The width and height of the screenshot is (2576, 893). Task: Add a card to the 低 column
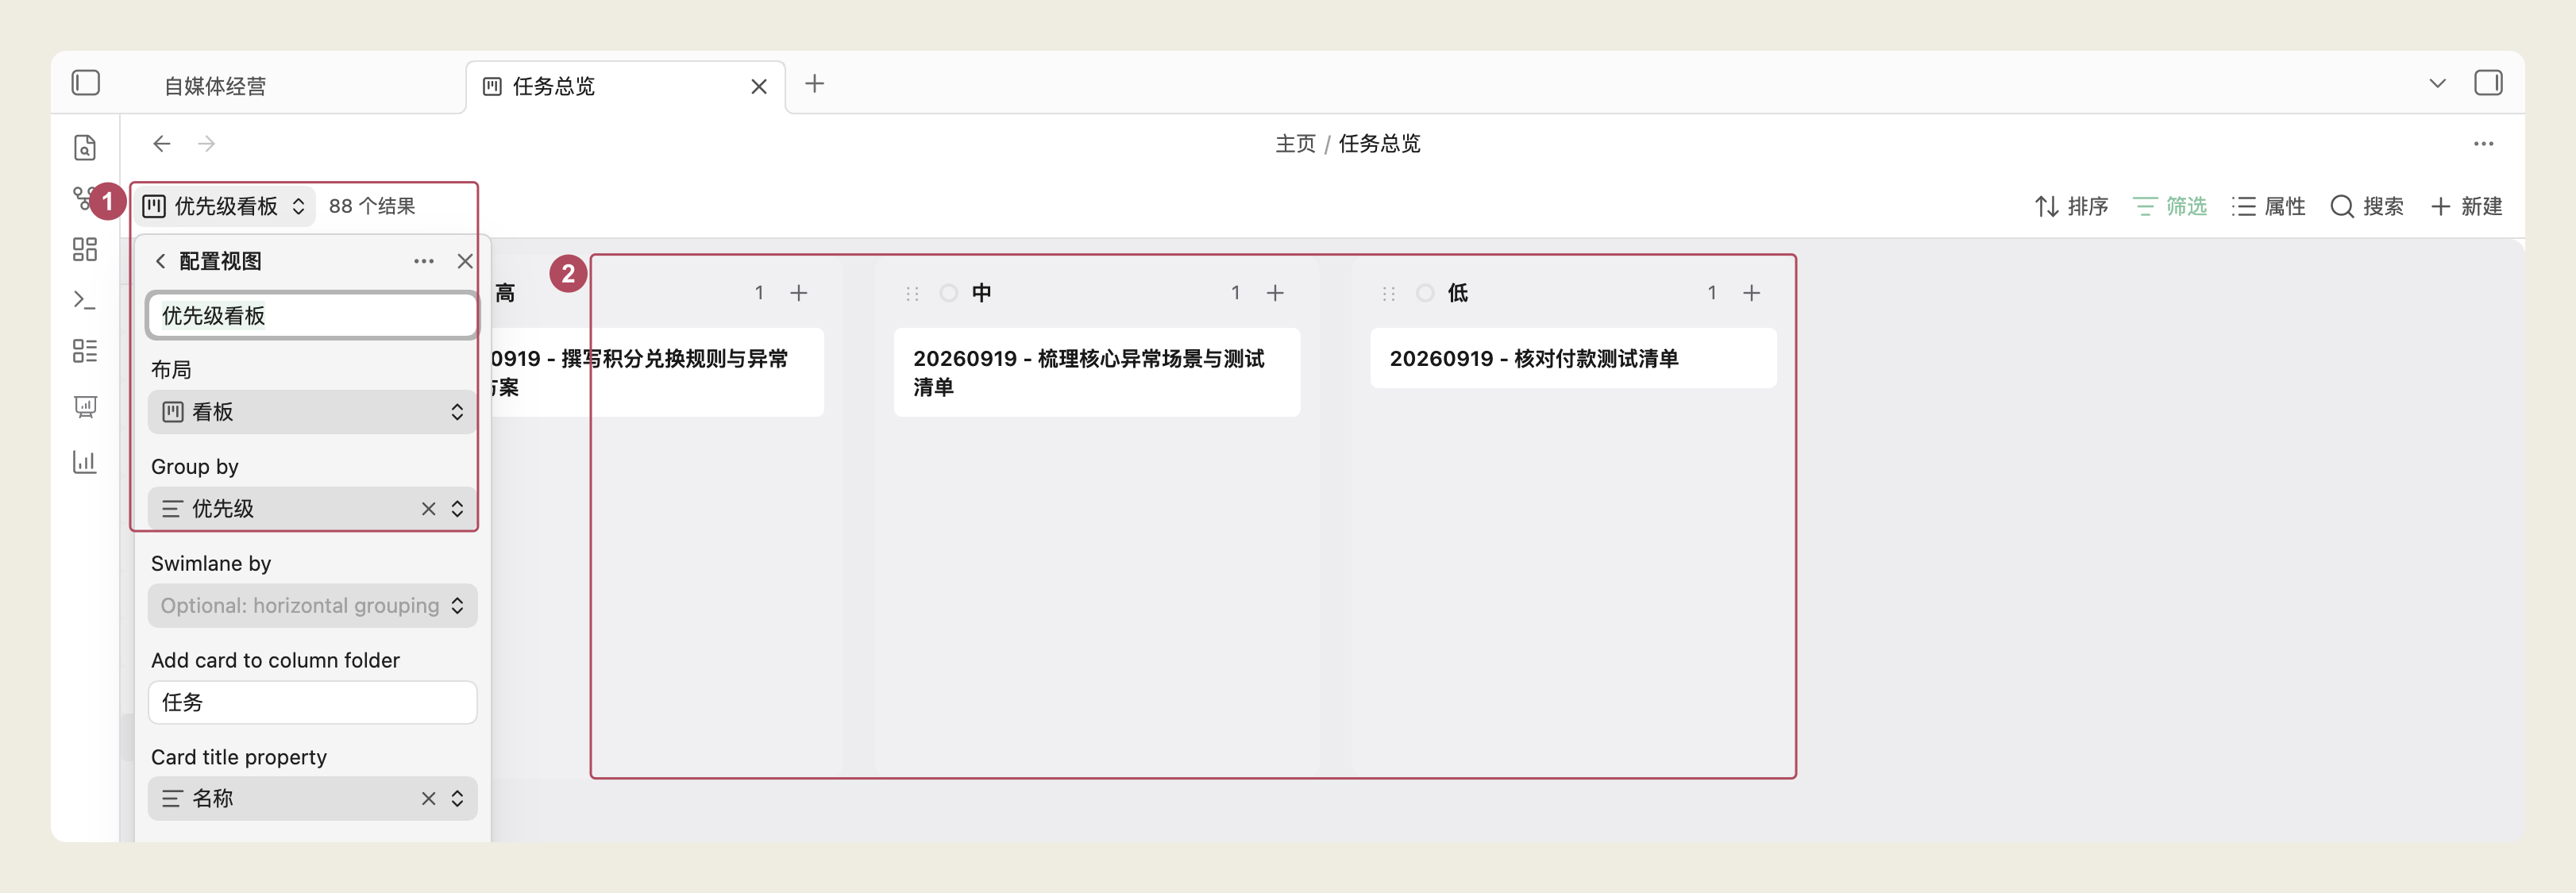(1751, 293)
